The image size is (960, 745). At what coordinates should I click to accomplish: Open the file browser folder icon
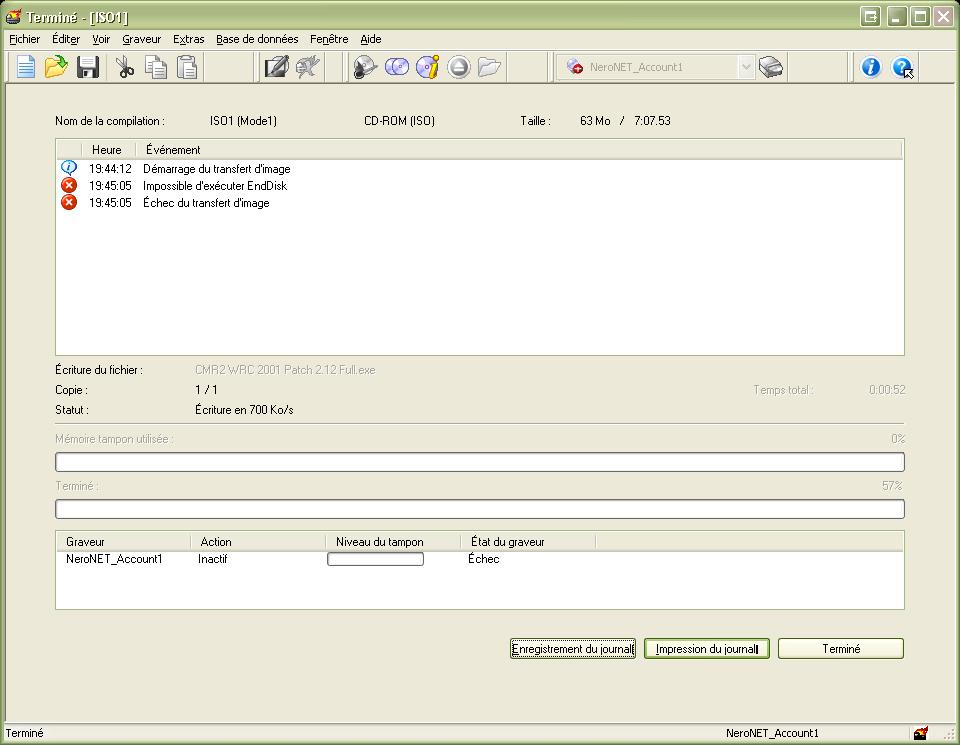[x=489, y=67]
